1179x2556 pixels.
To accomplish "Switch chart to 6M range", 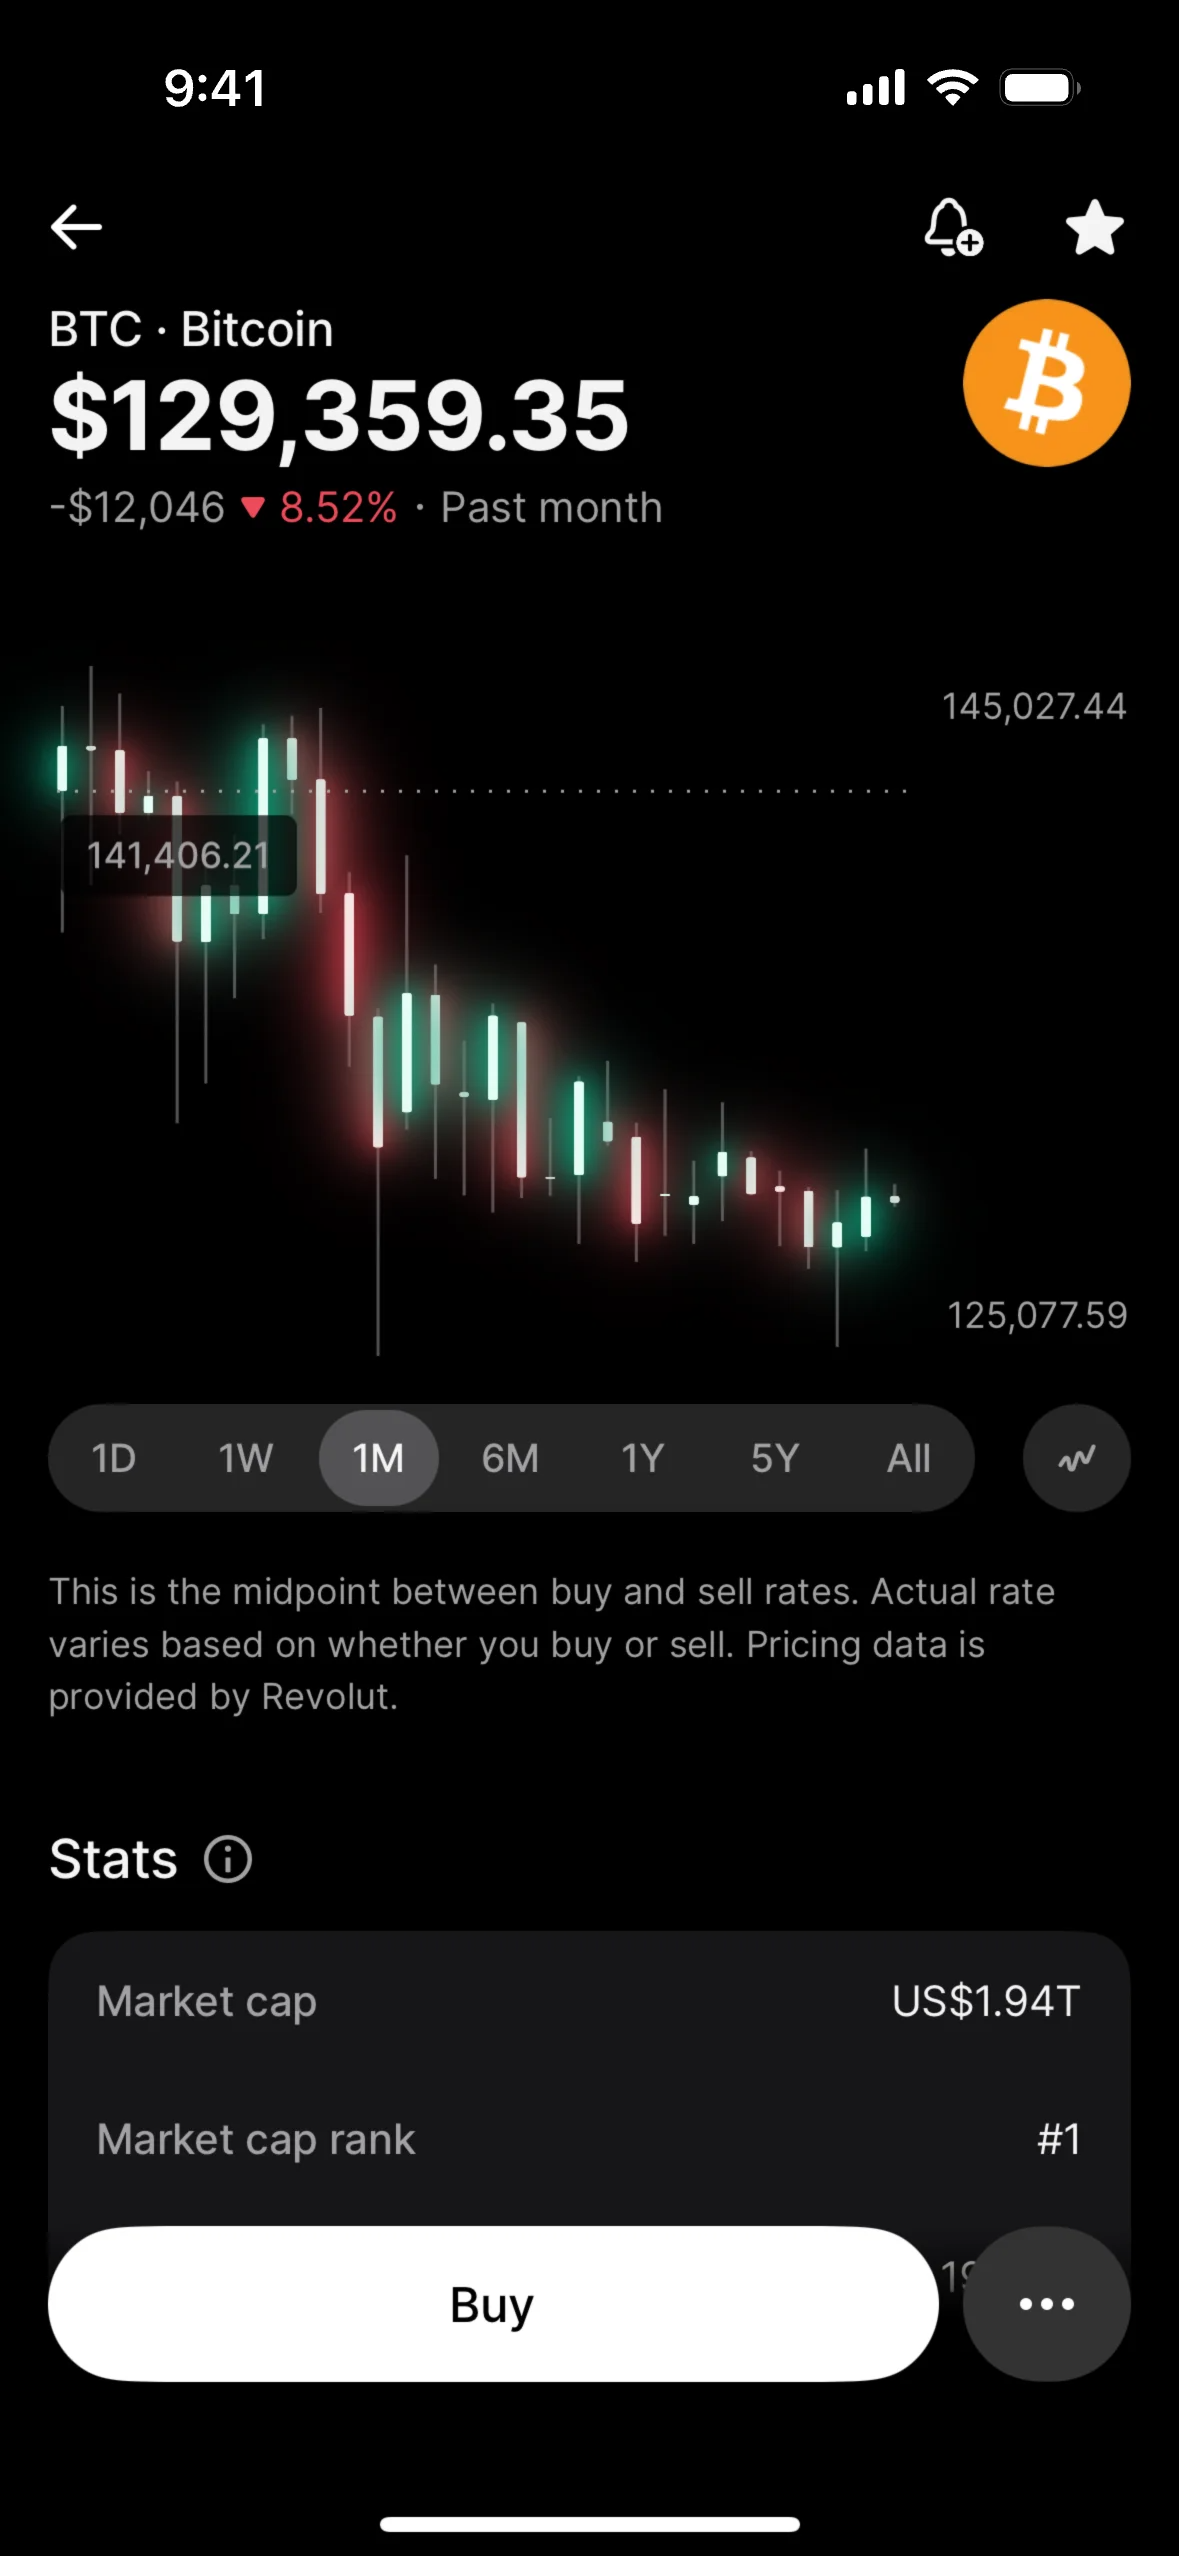I will click(510, 1458).
